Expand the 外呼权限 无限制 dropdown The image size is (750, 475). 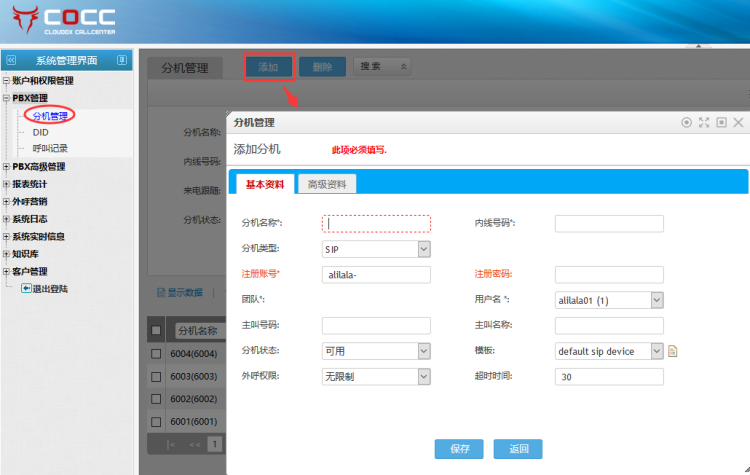424,377
